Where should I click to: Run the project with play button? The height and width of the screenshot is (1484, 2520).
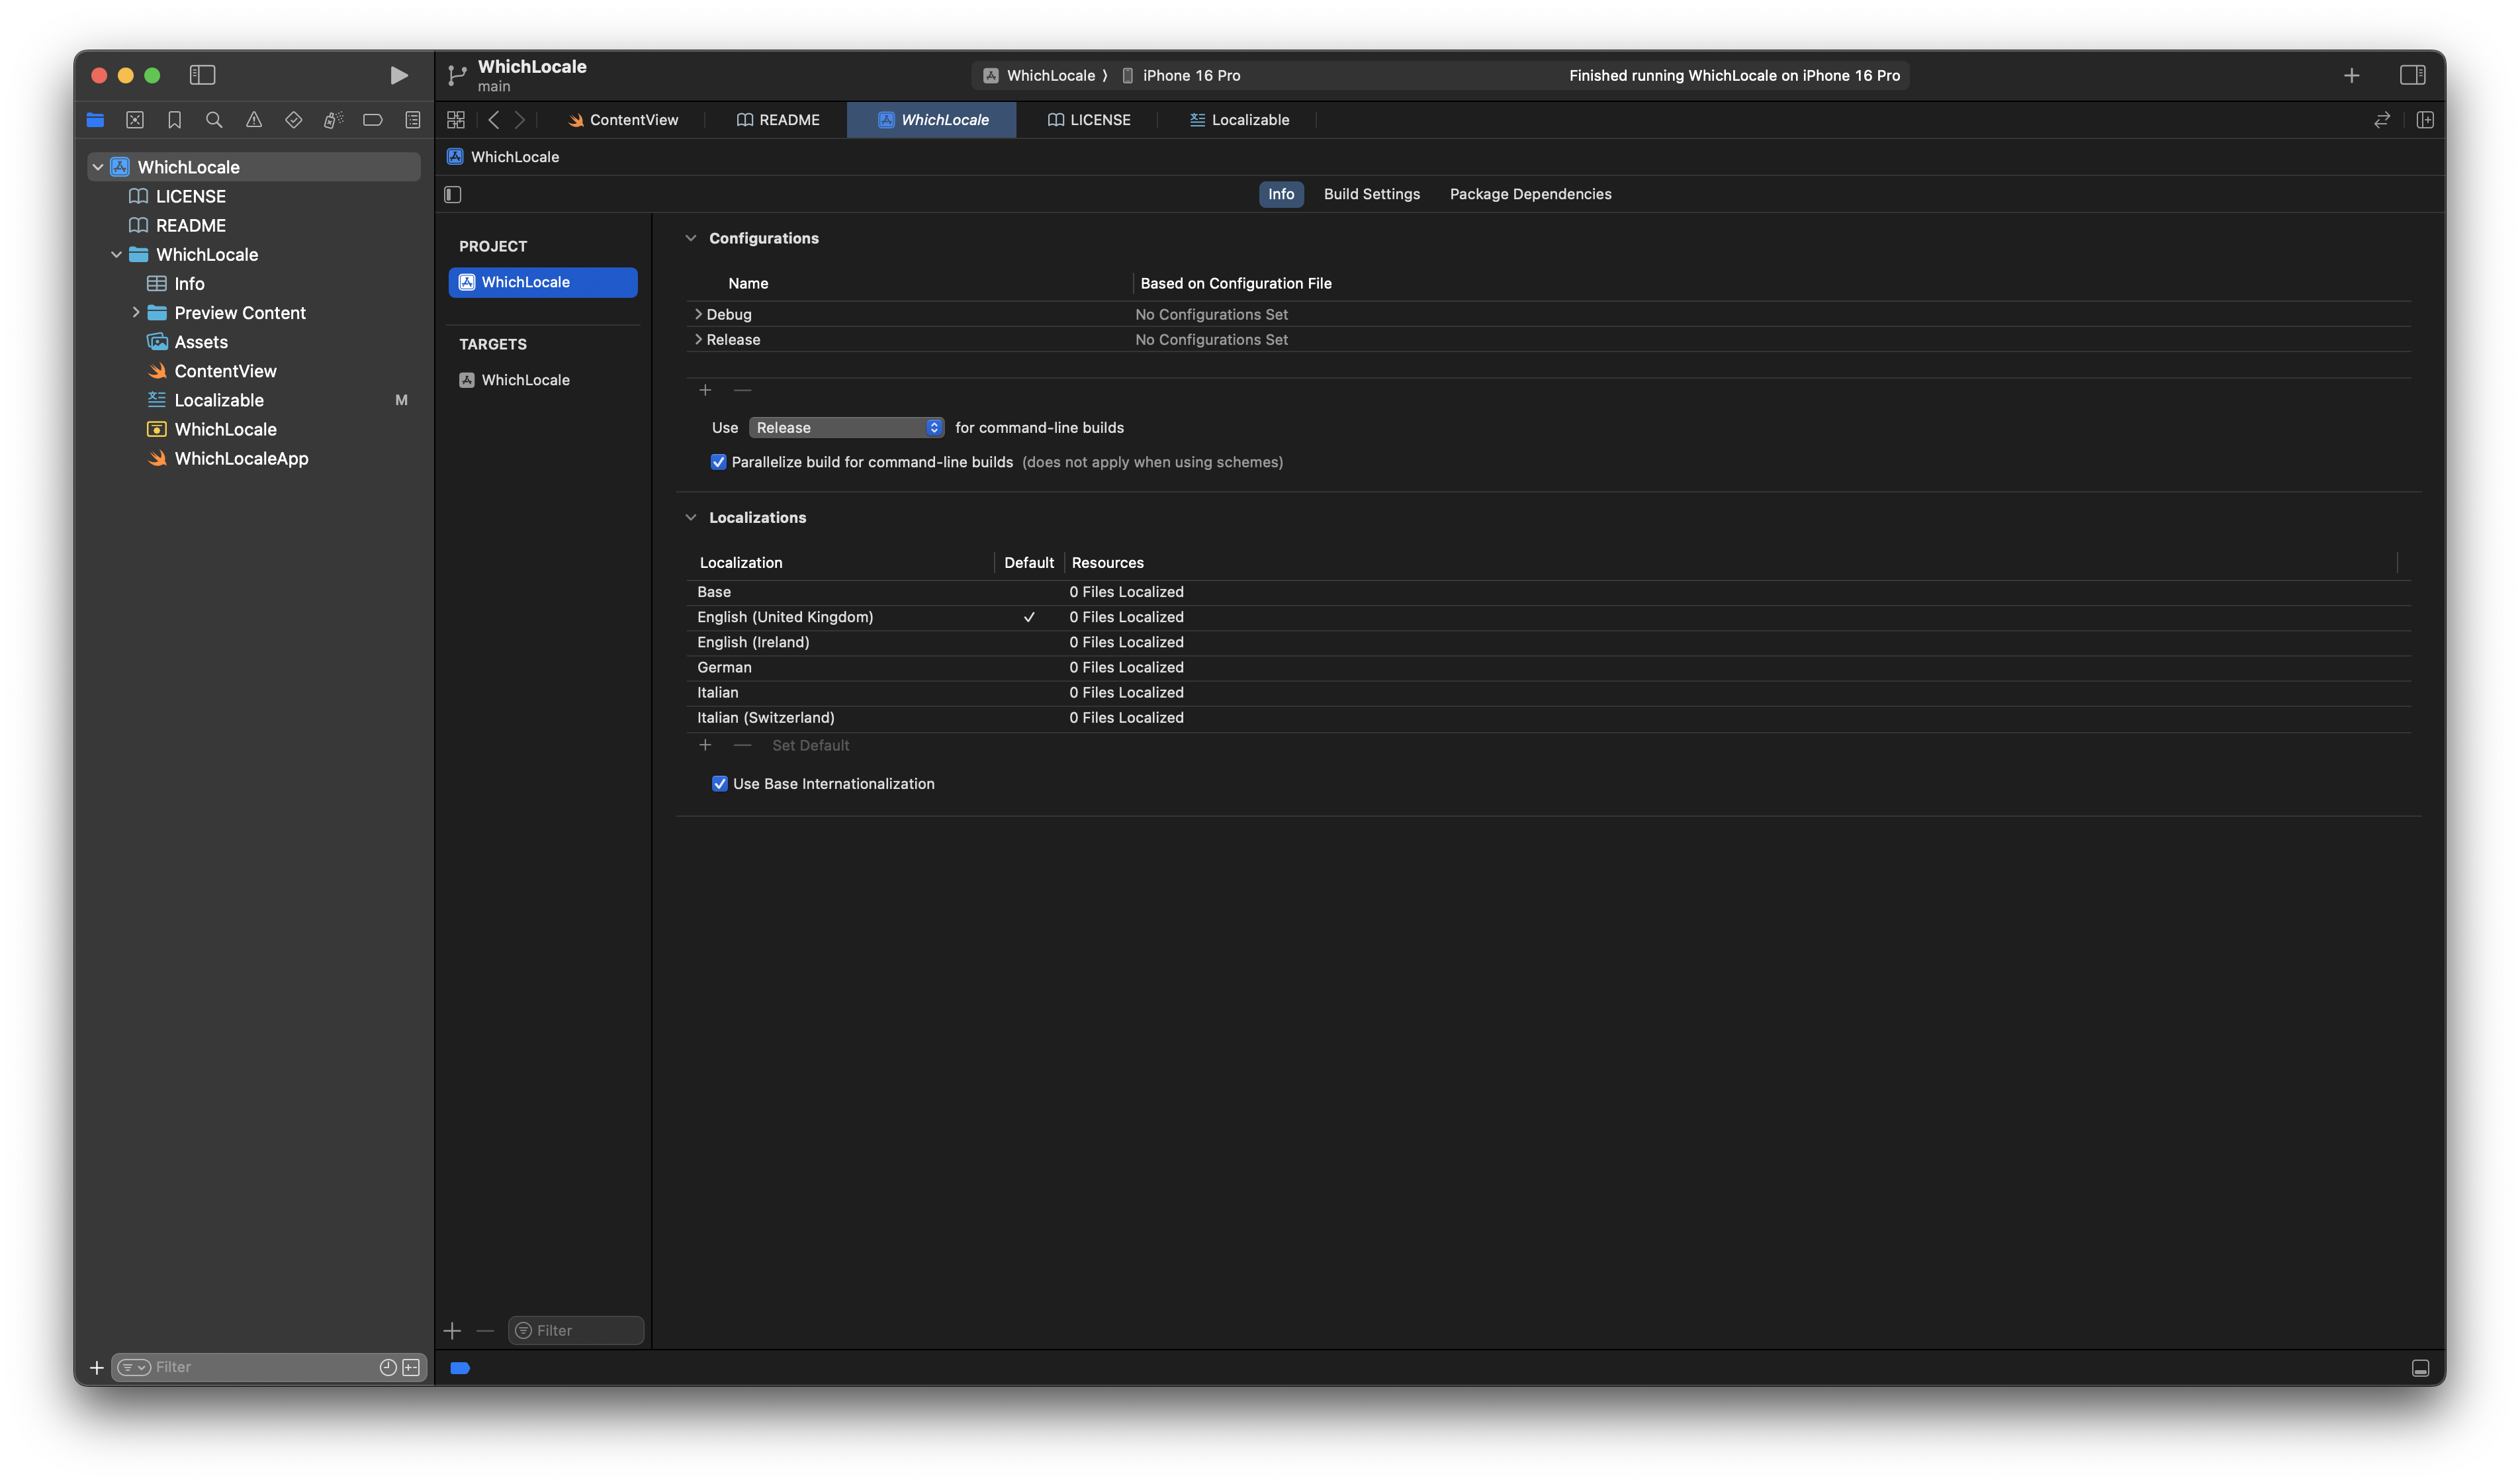[x=398, y=75]
